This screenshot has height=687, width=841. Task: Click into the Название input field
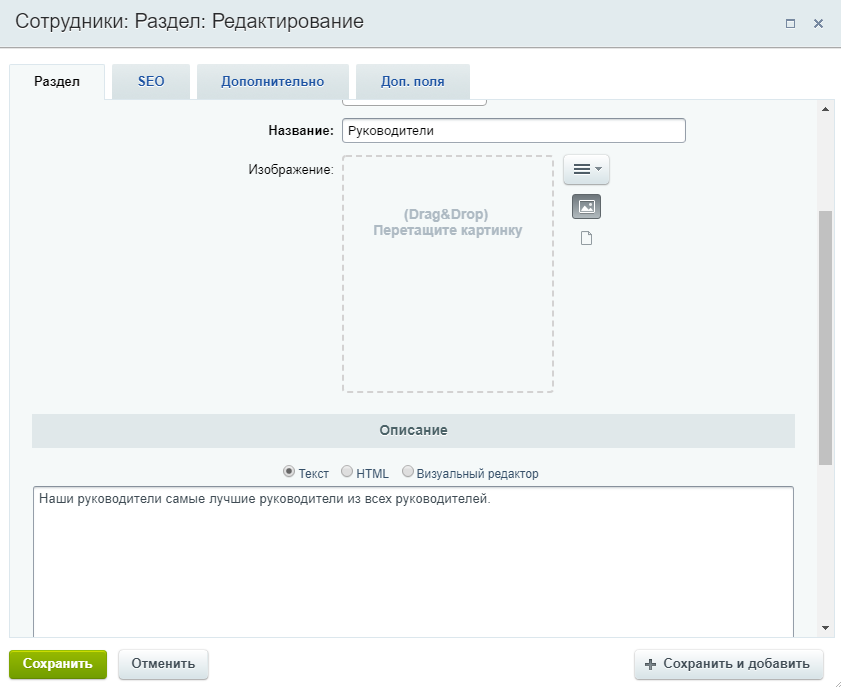tap(514, 131)
